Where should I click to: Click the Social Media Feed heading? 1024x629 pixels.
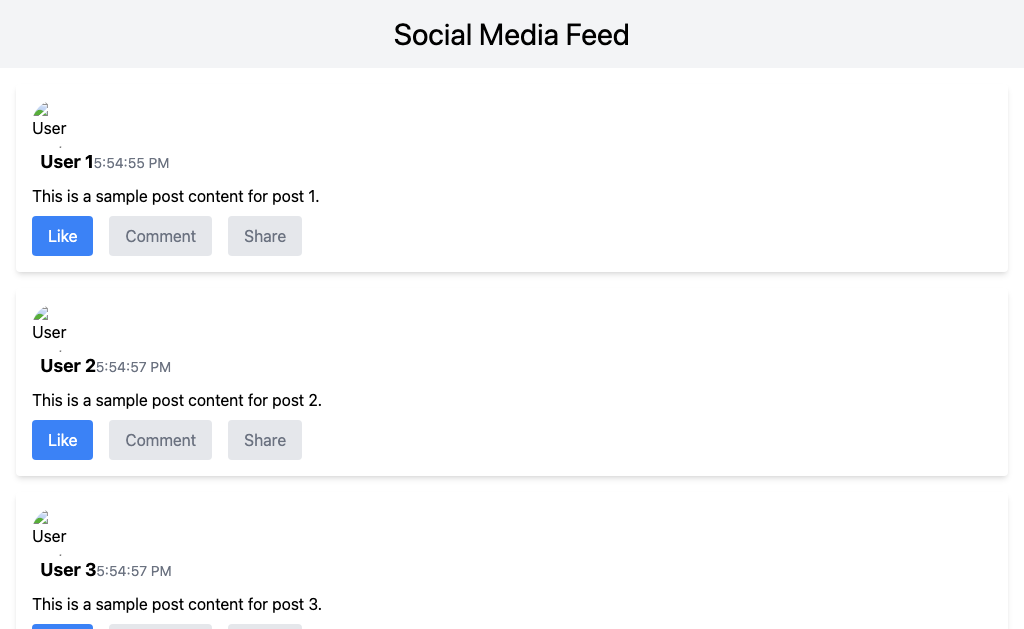[x=511, y=35]
